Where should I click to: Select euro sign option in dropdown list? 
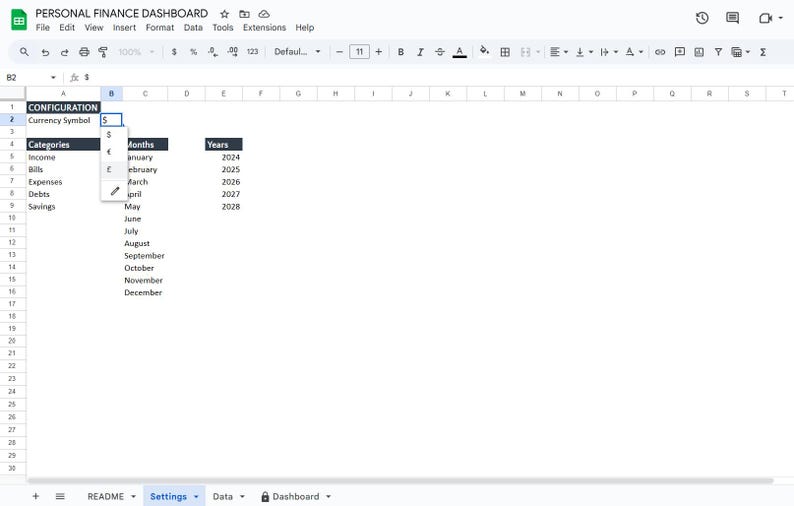[x=114, y=152]
